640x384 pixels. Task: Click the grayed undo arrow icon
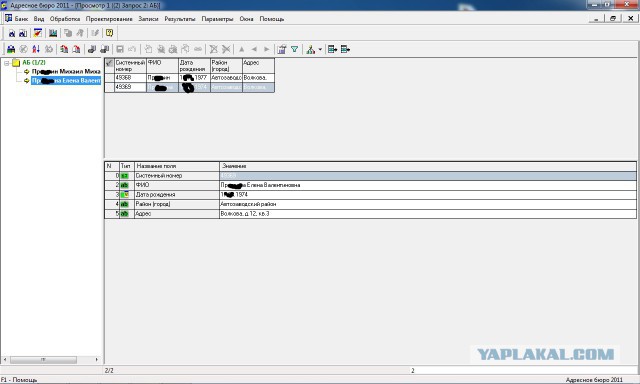[132, 49]
